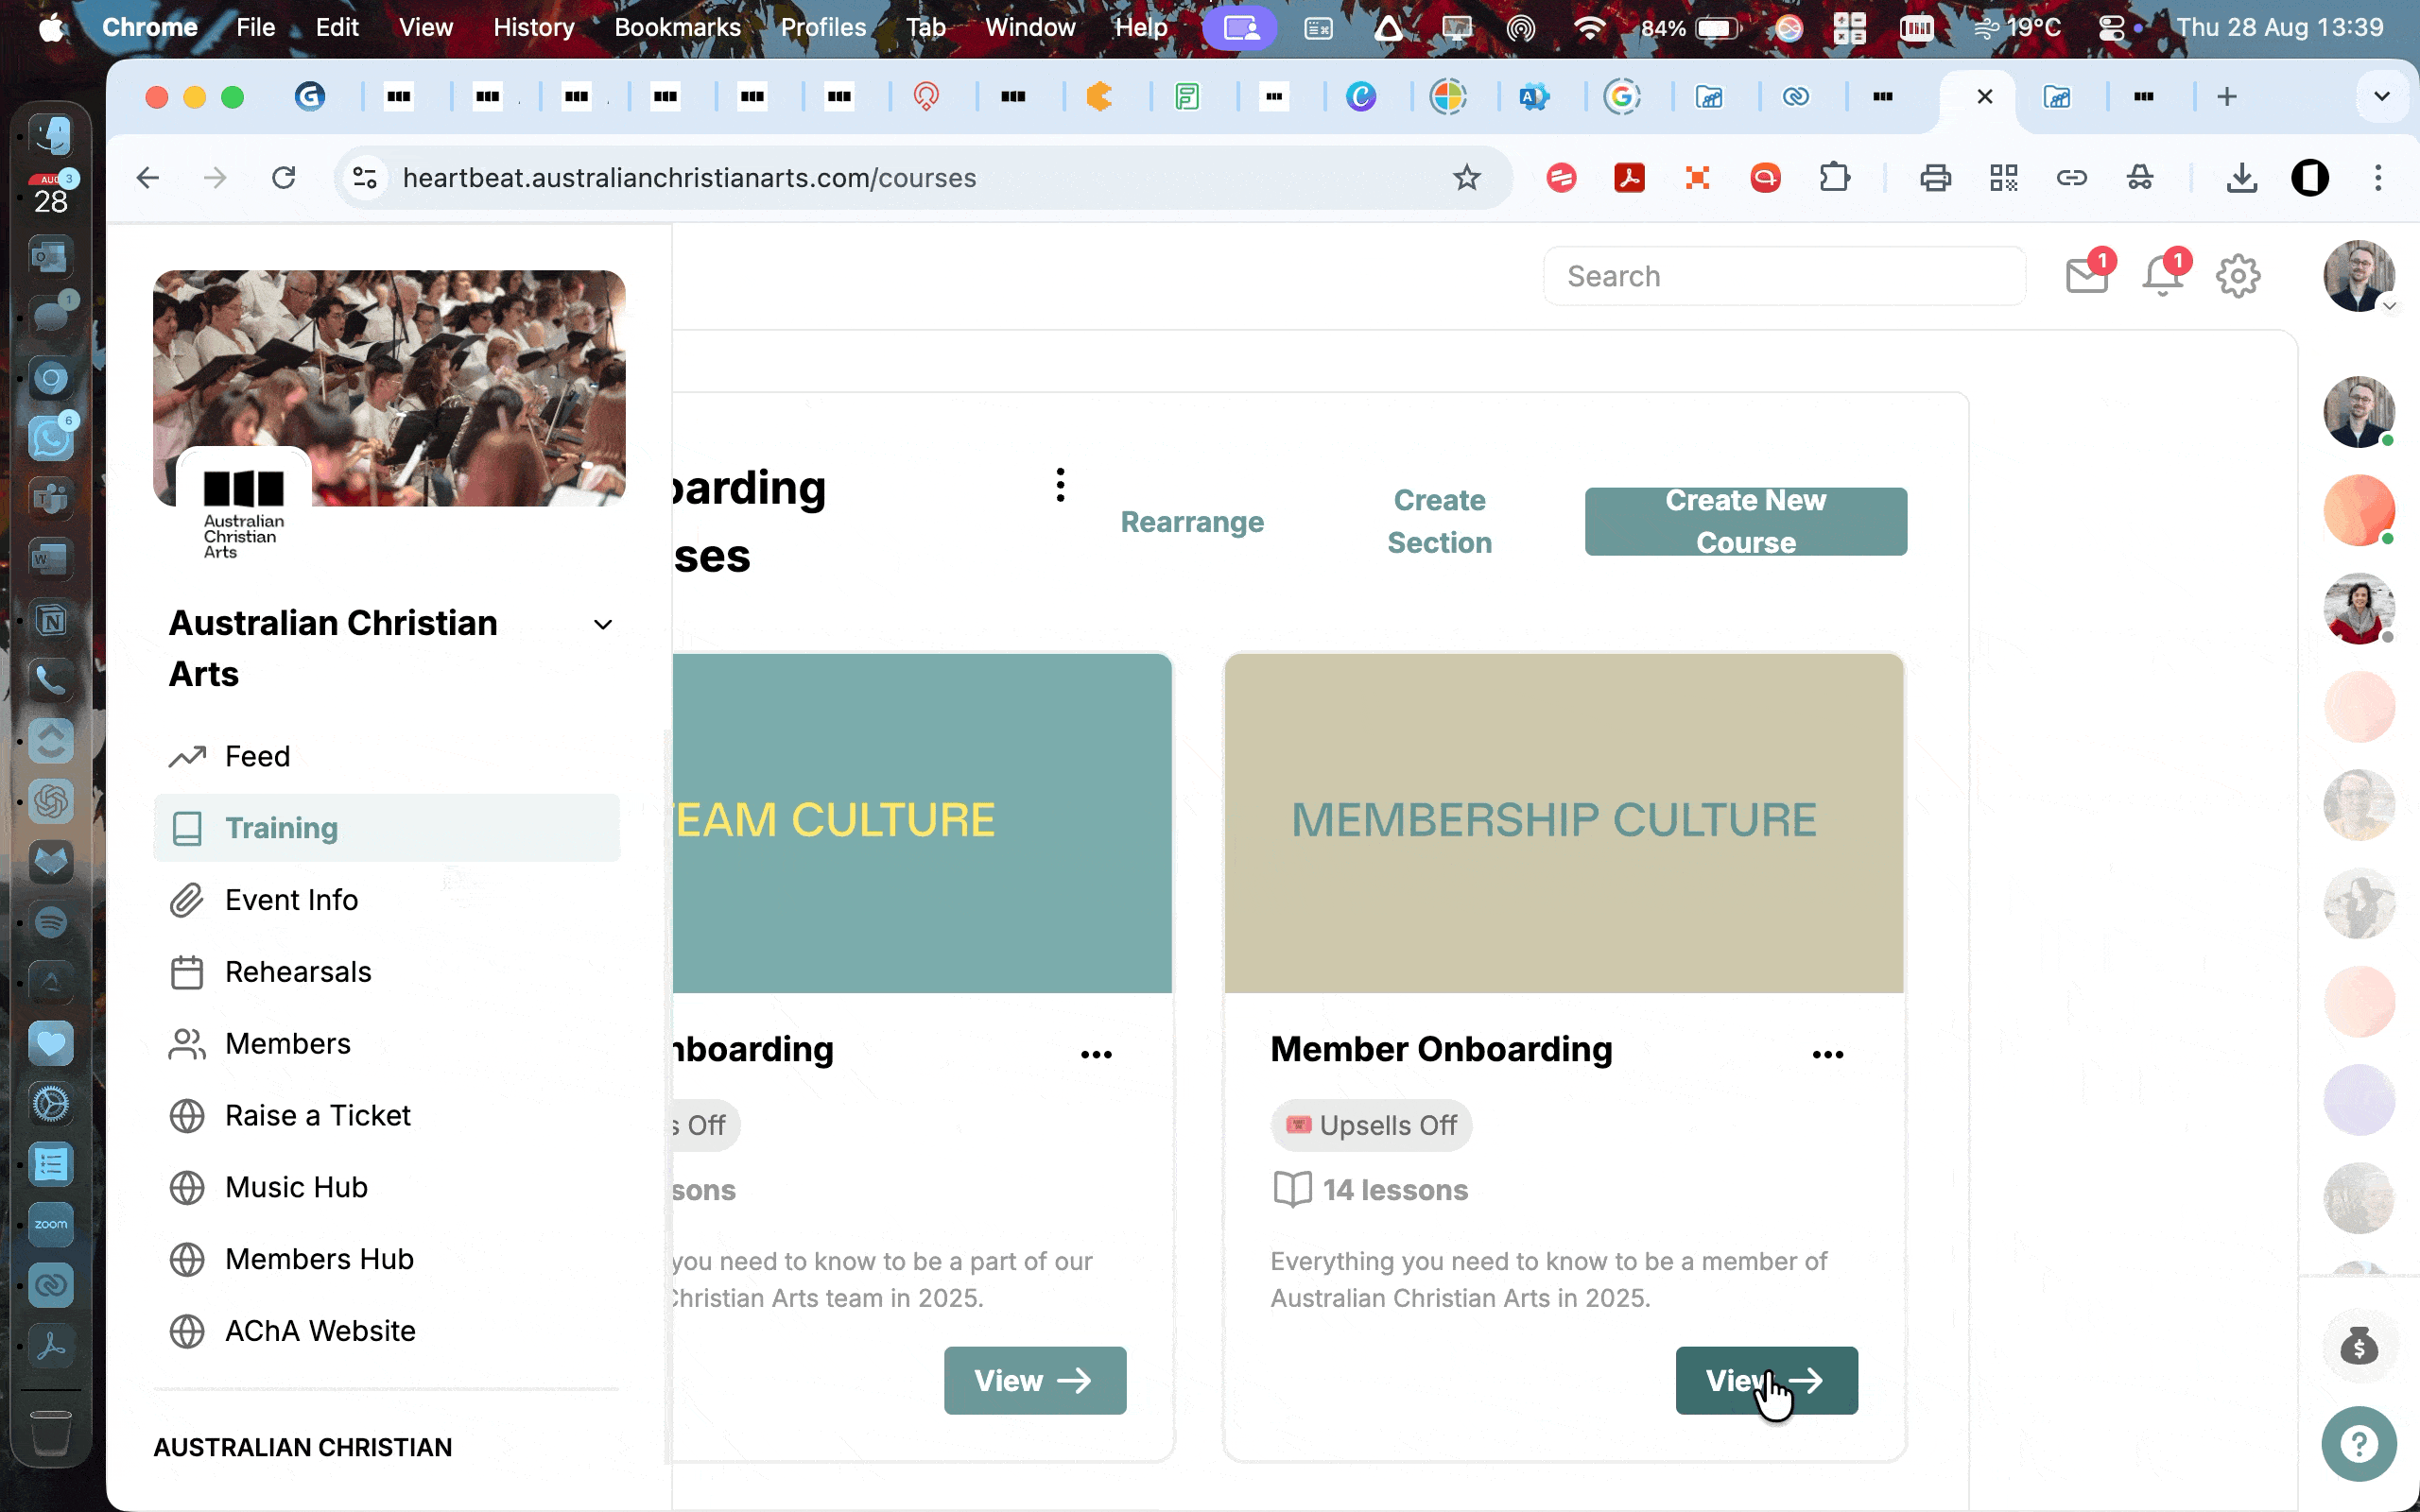2420x1512 pixels.
Task: Open the profile avatar dropdown
Action: click(2359, 276)
